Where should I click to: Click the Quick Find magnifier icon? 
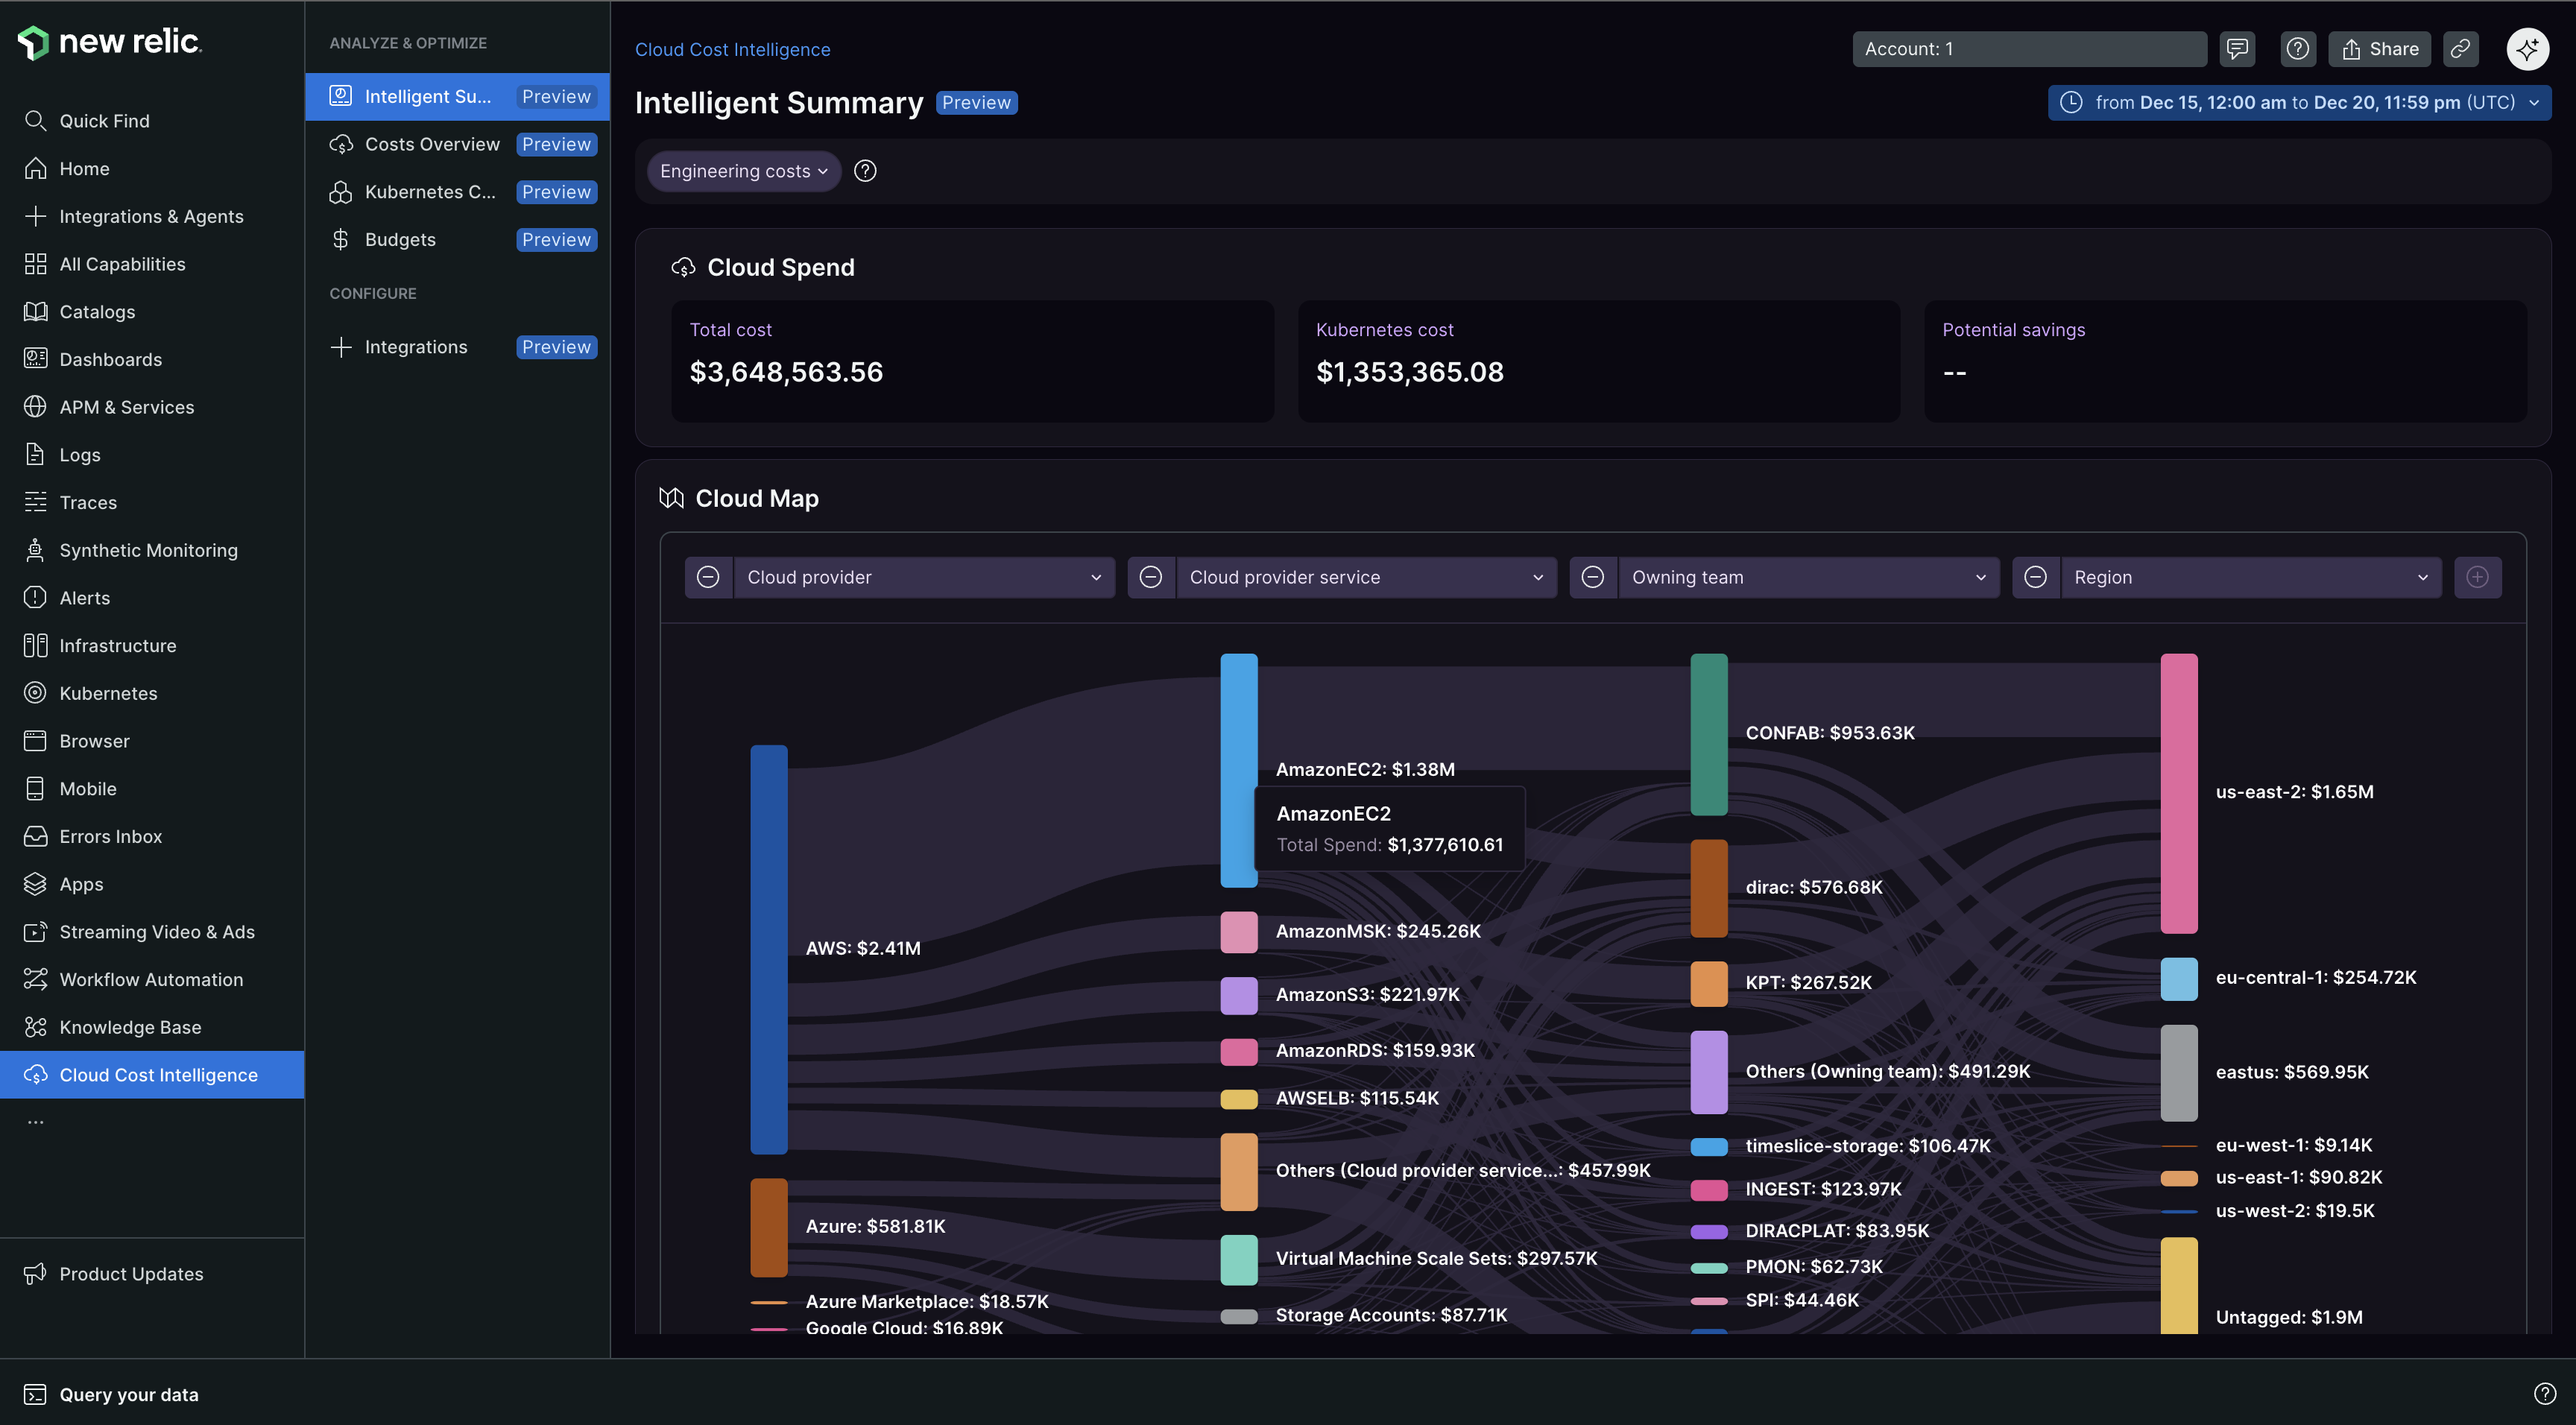35,120
